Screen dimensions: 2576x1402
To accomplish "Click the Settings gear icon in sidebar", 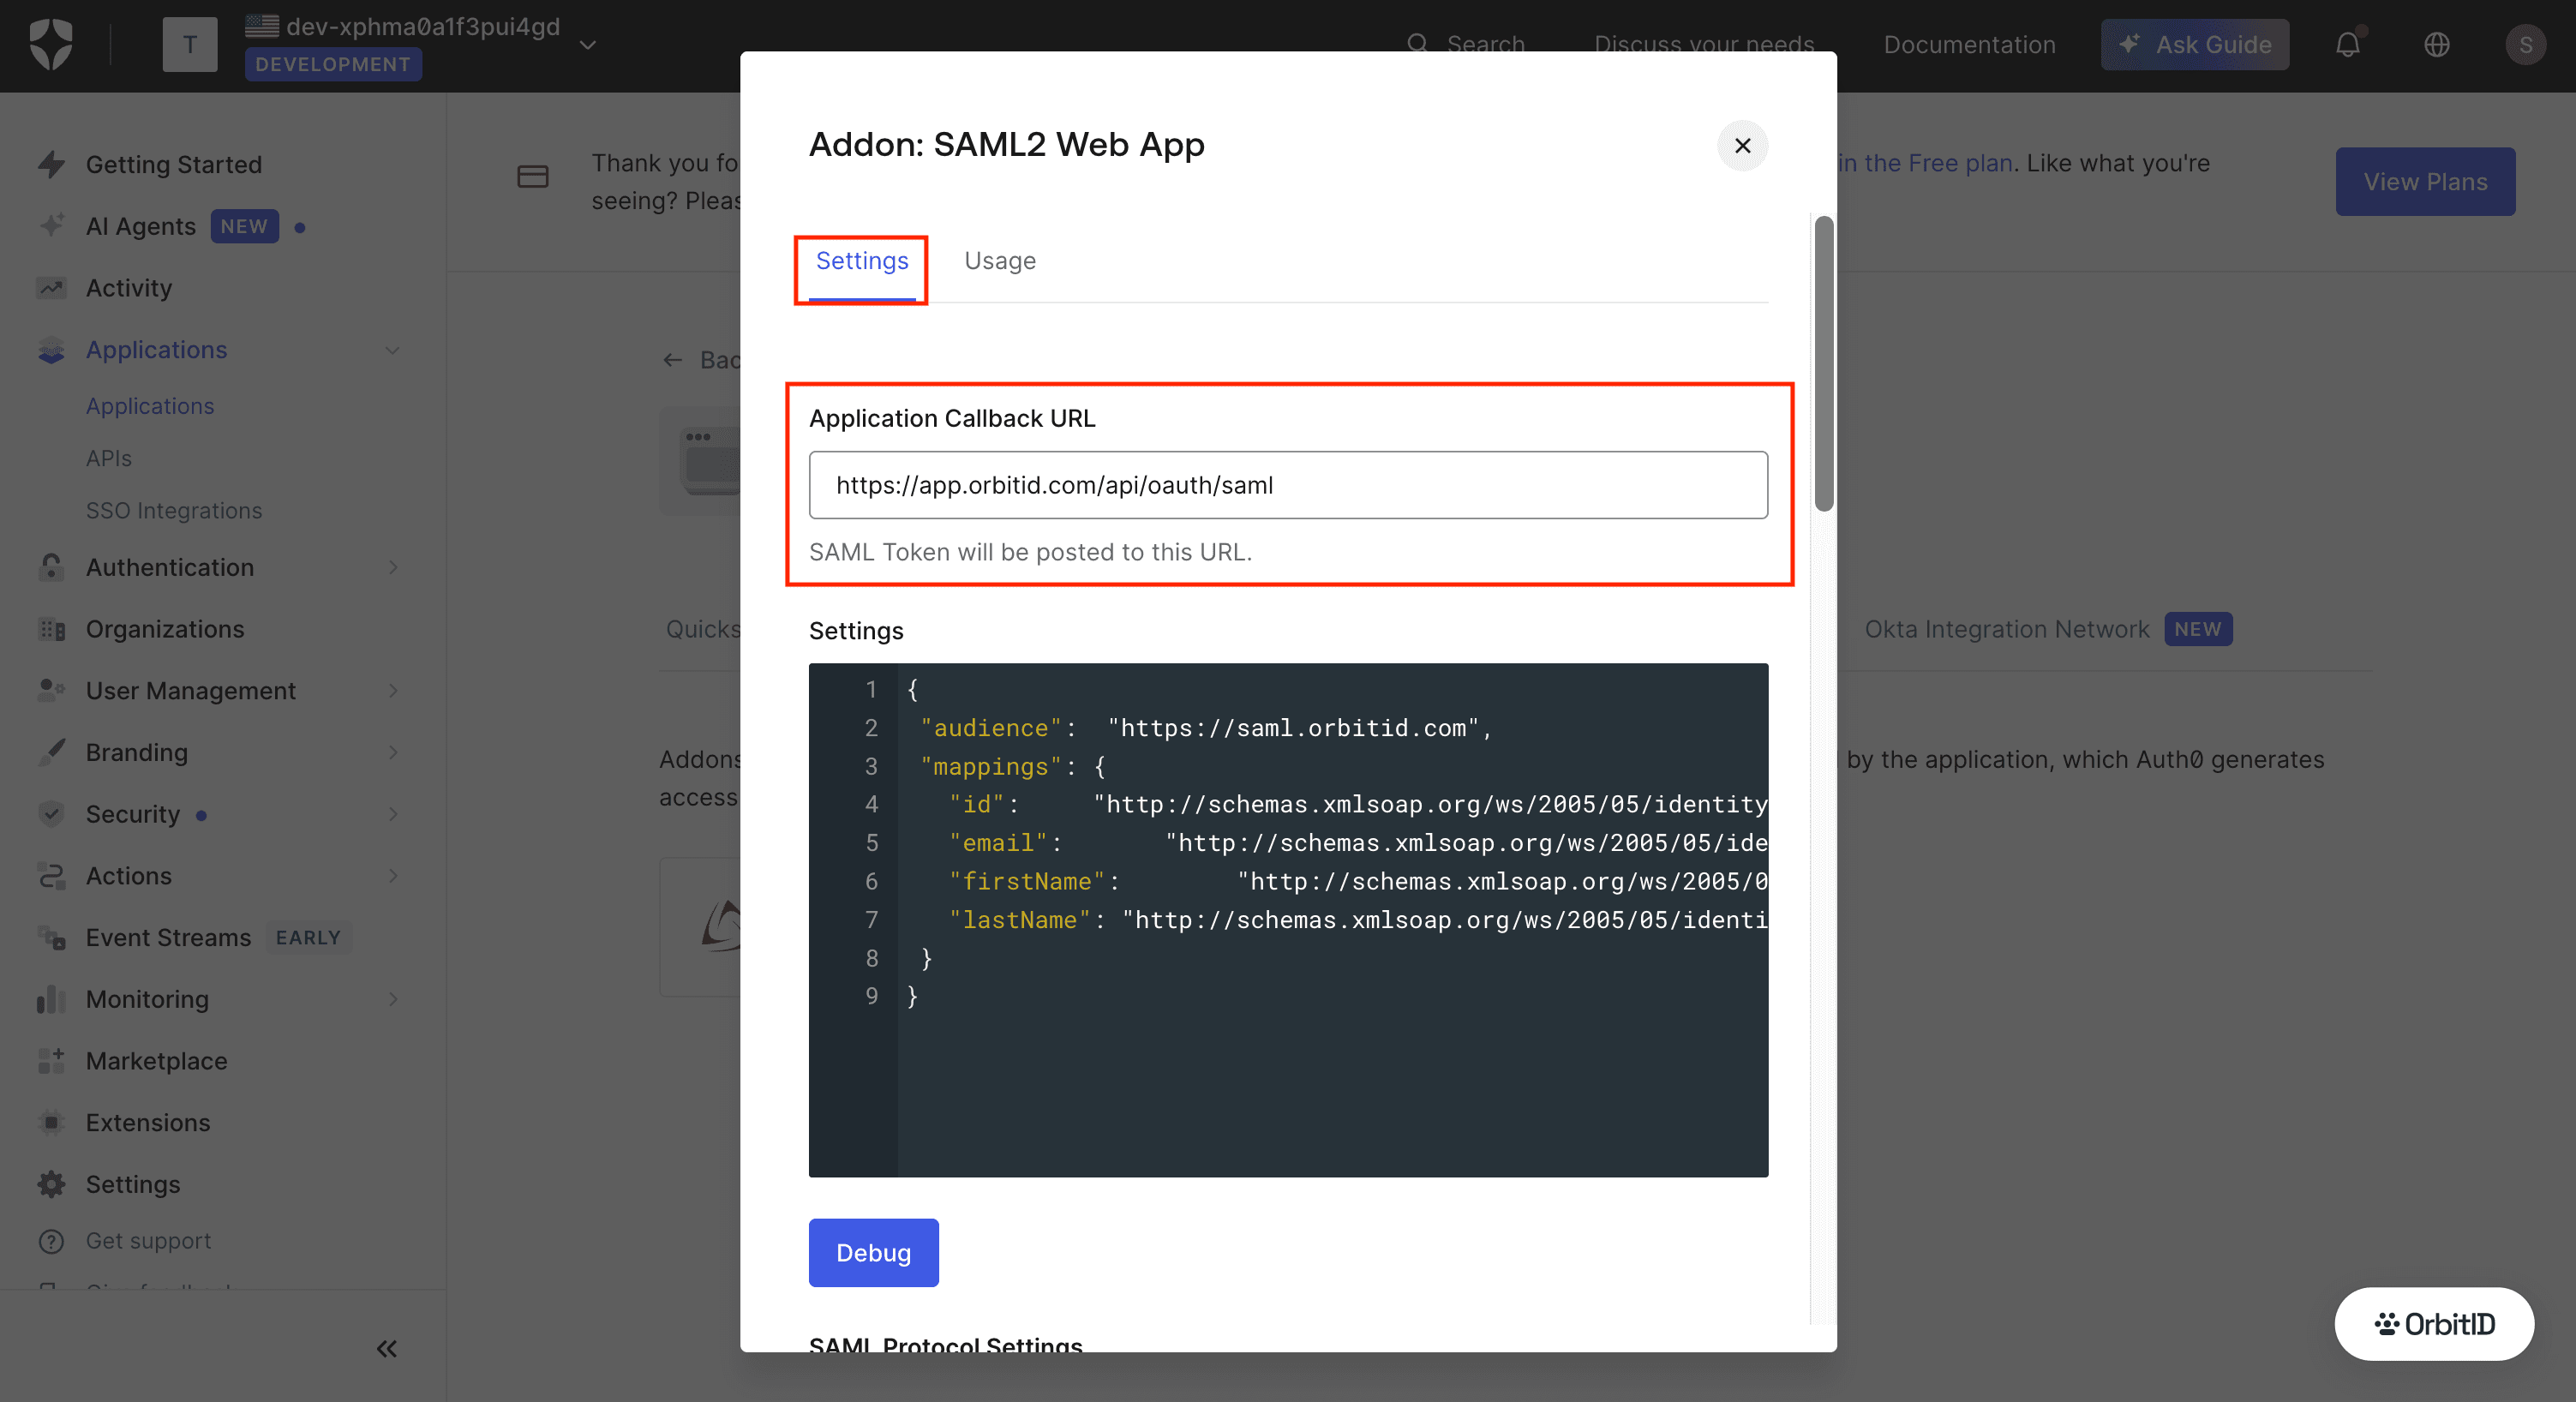I will point(51,1184).
